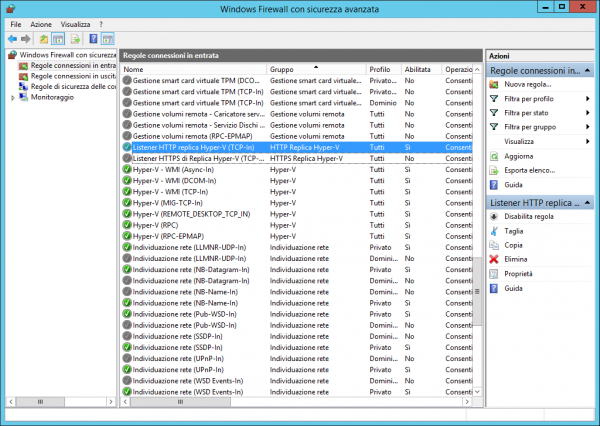Sort by the Nome column header

tap(194, 69)
